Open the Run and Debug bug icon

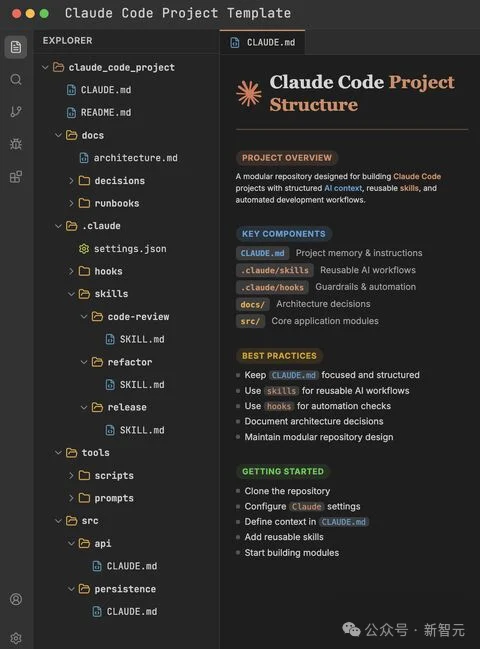coord(16,144)
